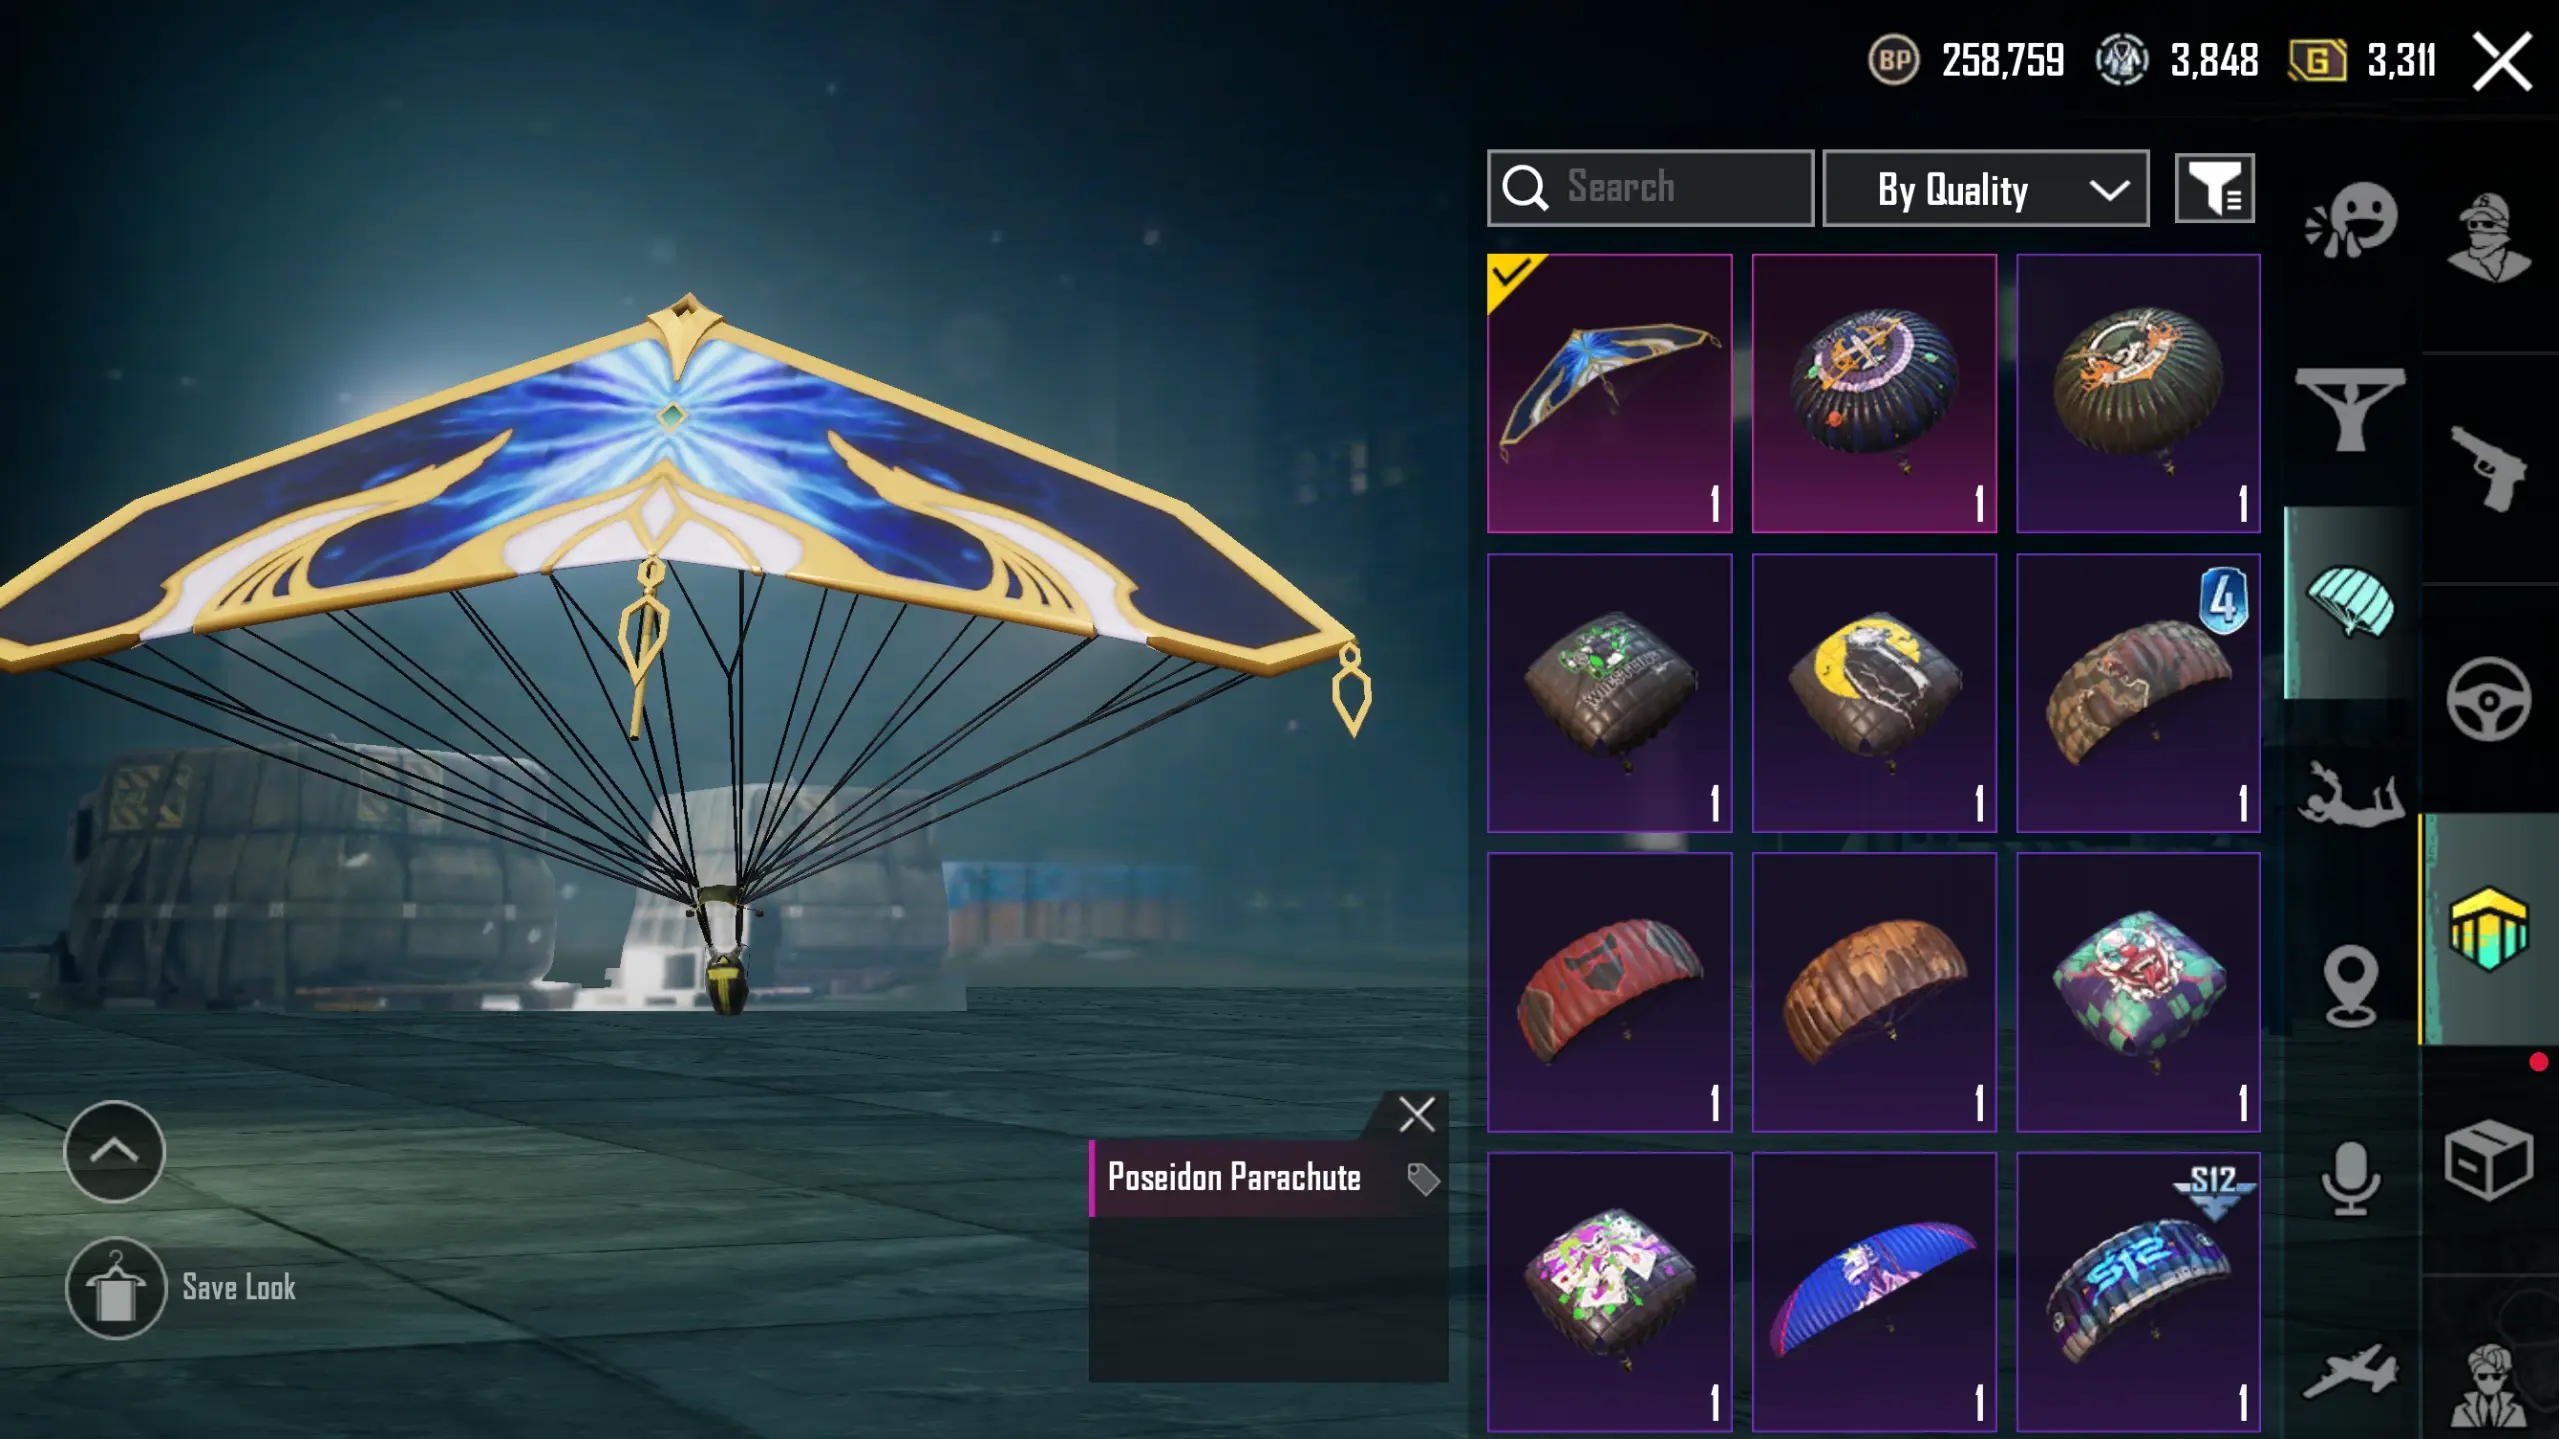The height and width of the screenshot is (1439, 2559).
Task: Click the tag icon beside Poseidon Parachute
Action: pos(1422,1179)
